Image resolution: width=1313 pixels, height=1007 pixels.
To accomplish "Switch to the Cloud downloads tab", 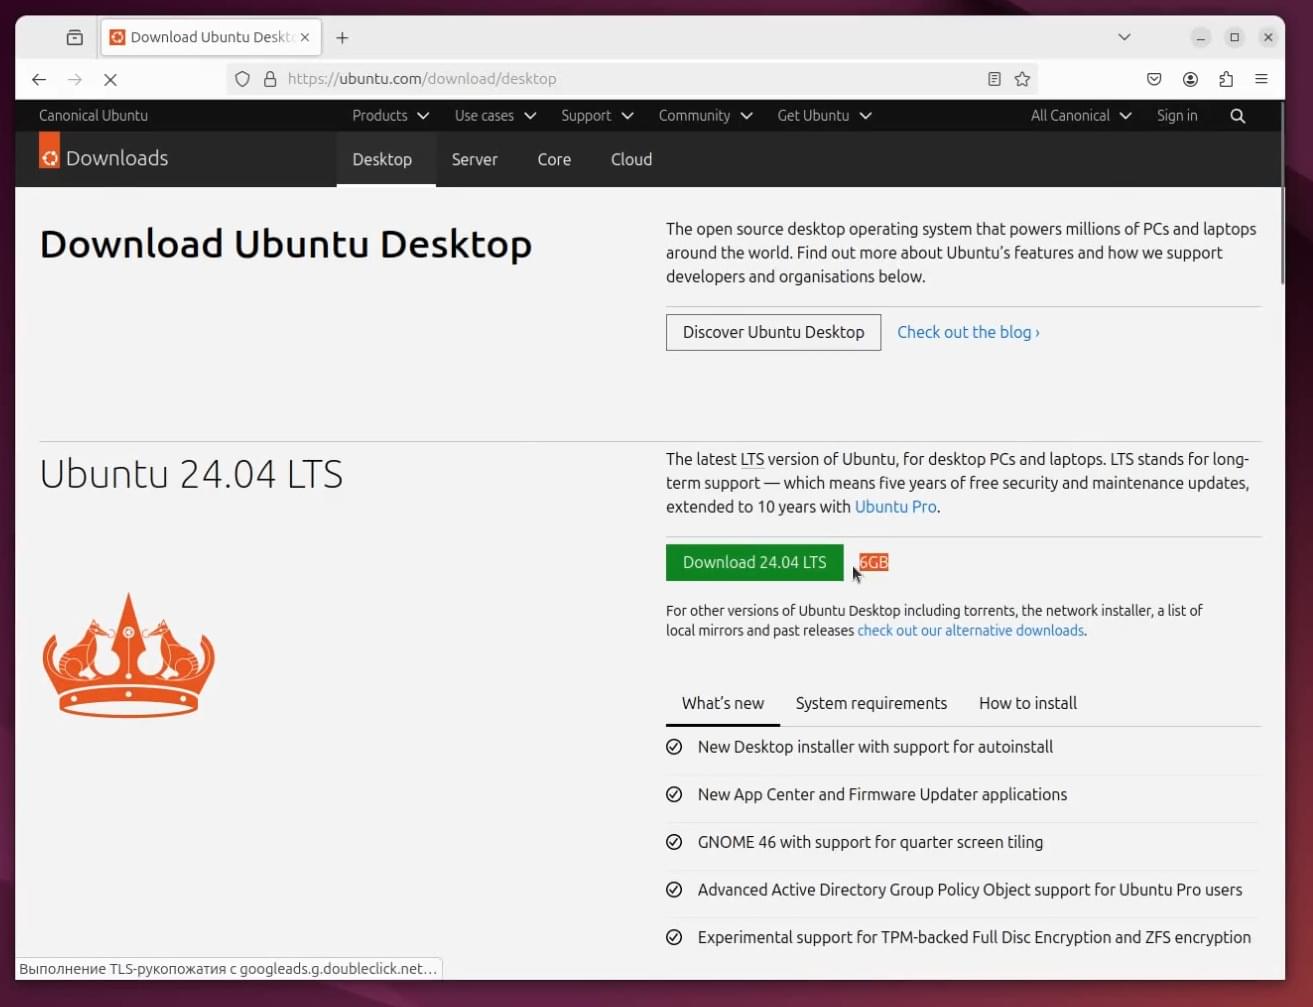I will click(631, 159).
